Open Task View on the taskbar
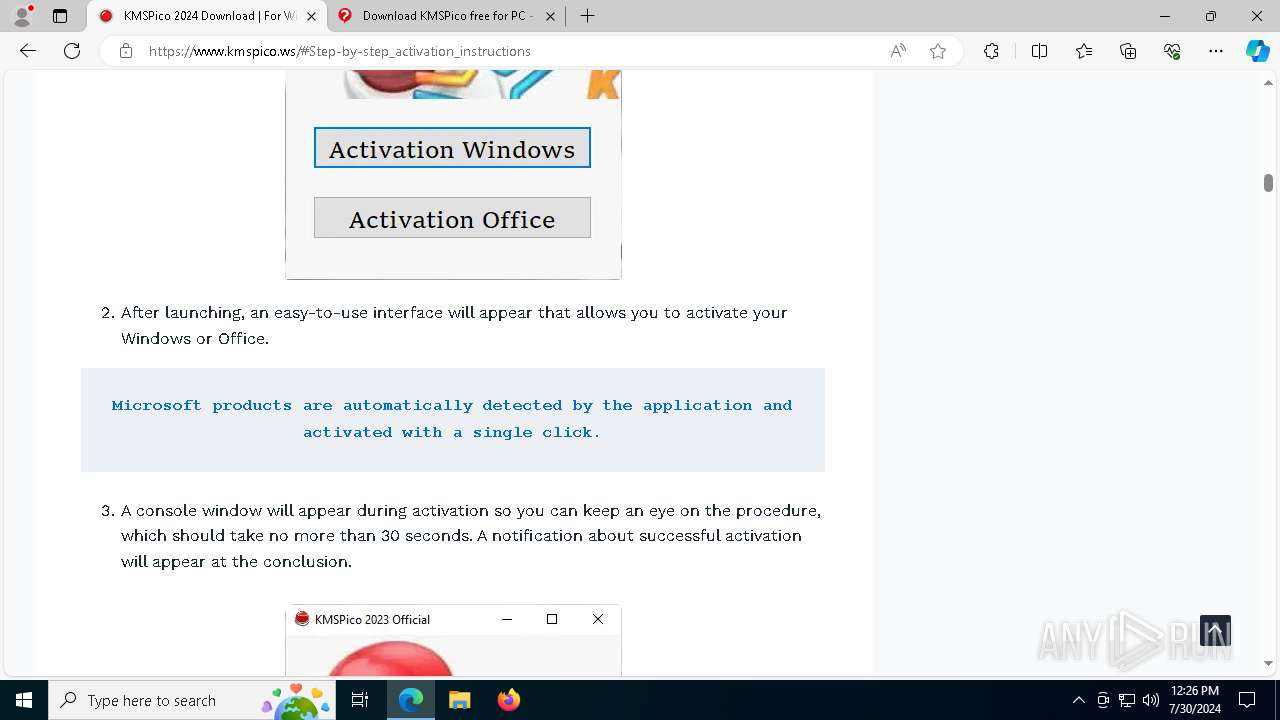The height and width of the screenshot is (720, 1280). point(360,700)
